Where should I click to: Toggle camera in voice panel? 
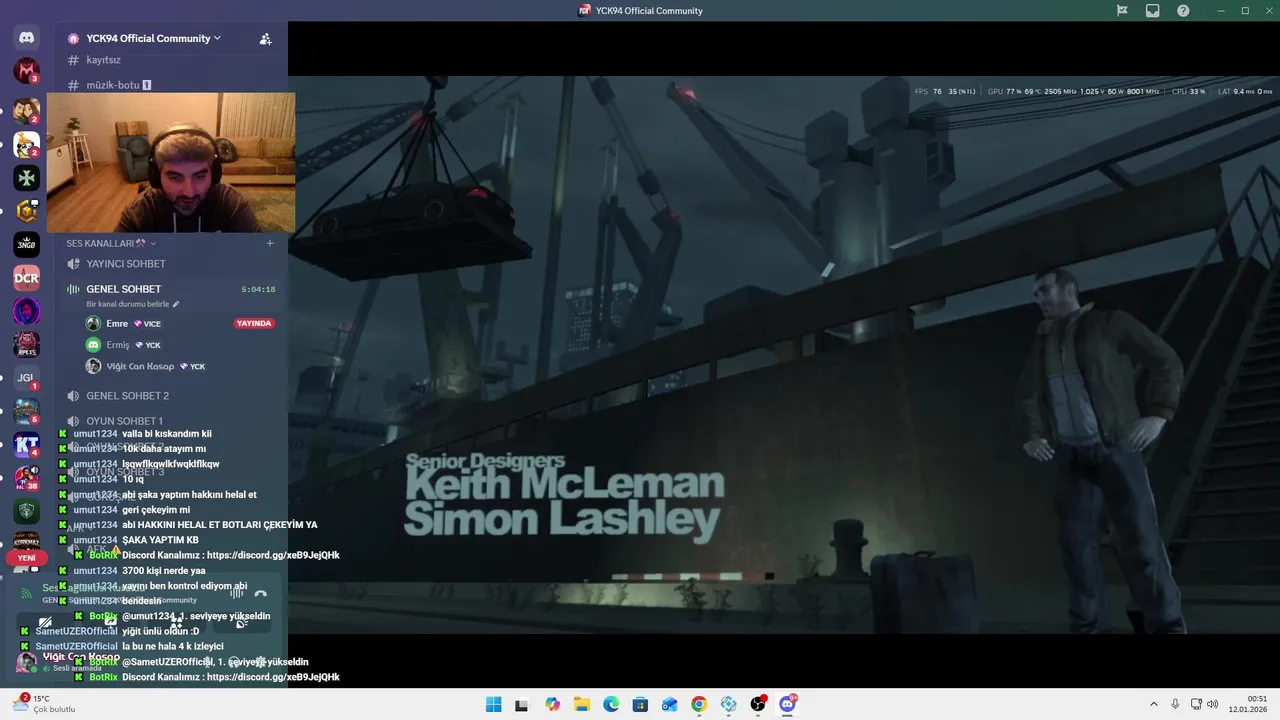click(45, 622)
